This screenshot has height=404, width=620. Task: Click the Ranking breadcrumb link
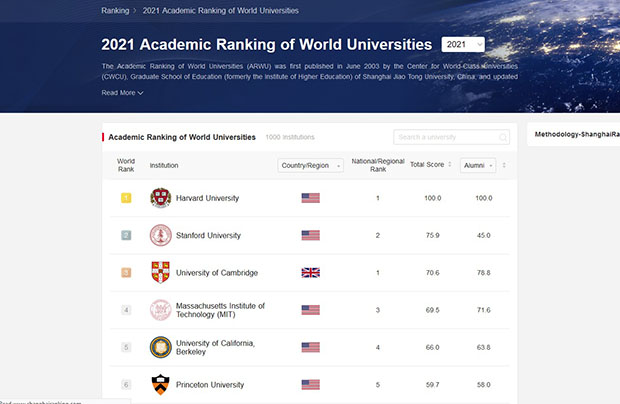pos(115,11)
